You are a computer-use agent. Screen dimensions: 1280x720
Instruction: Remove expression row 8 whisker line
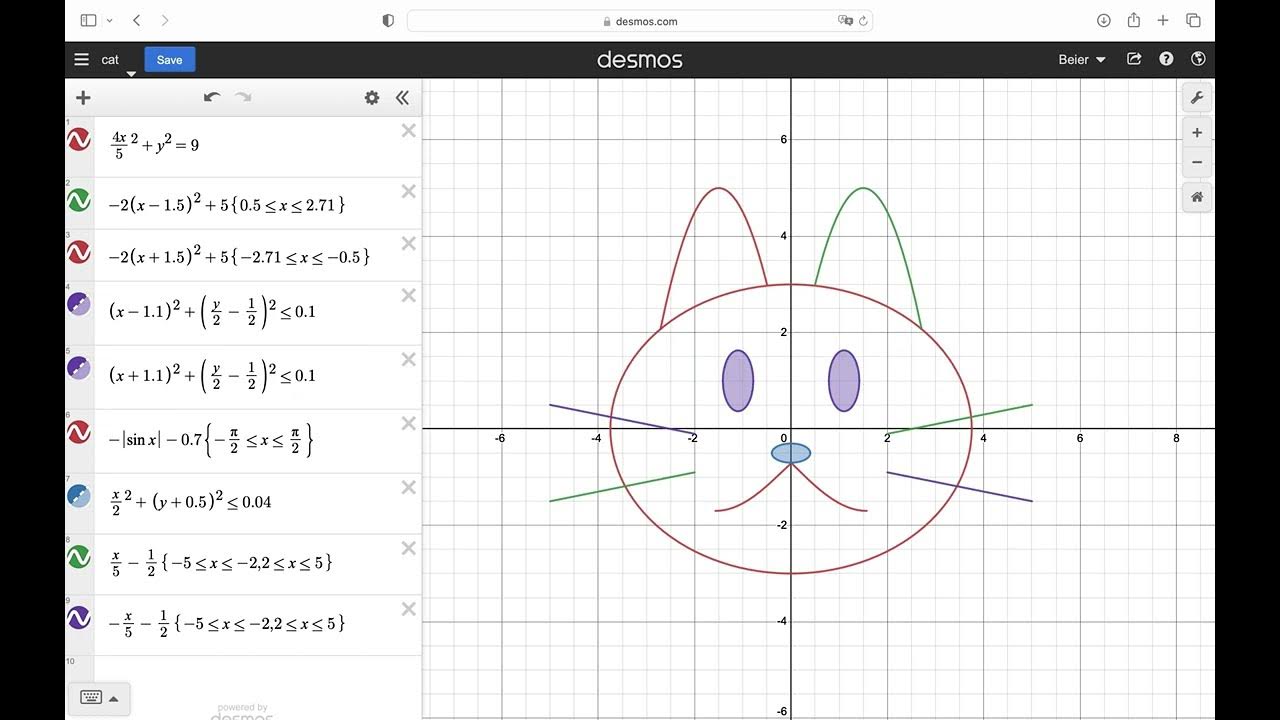point(408,548)
